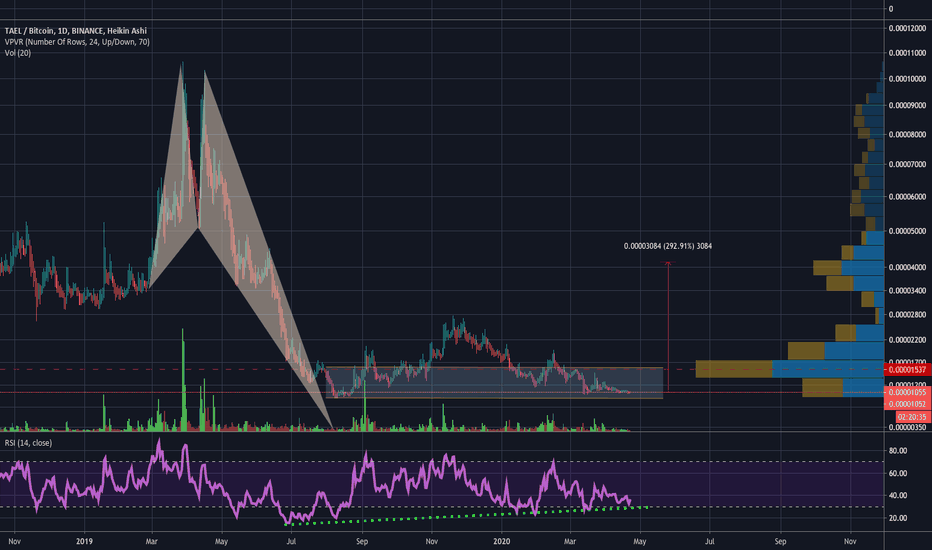932x550 pixels.
Task: Click the longest volume profile bar
Action: tap(790, 369)
